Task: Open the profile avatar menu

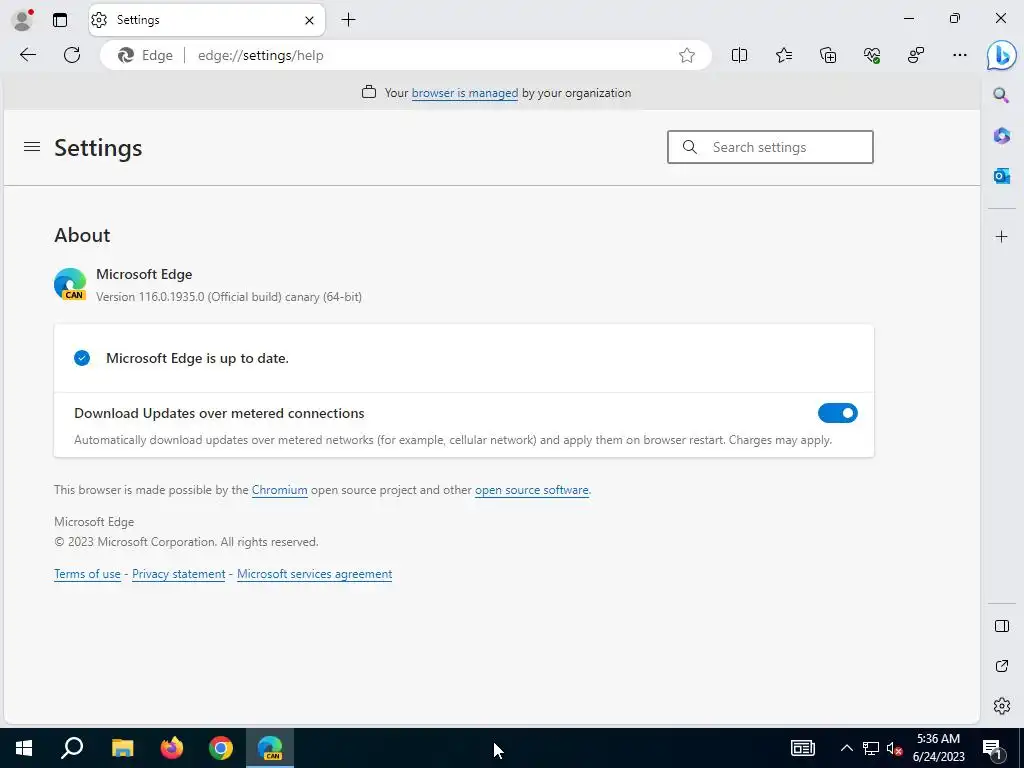Action: (x=22, y=20)
